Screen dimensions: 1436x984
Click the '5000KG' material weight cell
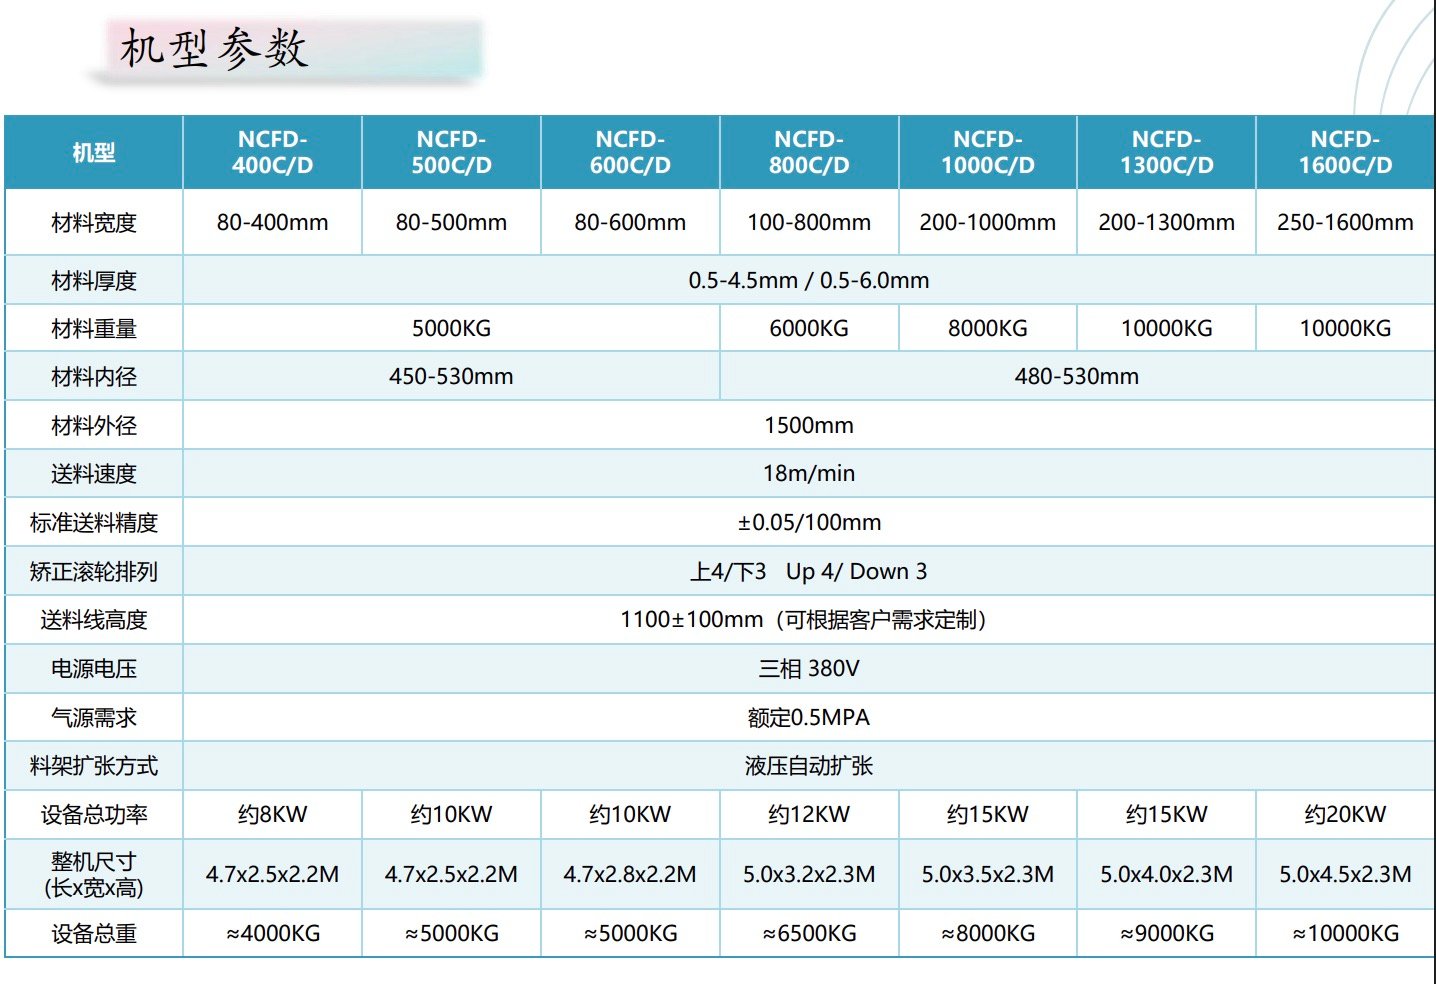[x=452, y=328]
